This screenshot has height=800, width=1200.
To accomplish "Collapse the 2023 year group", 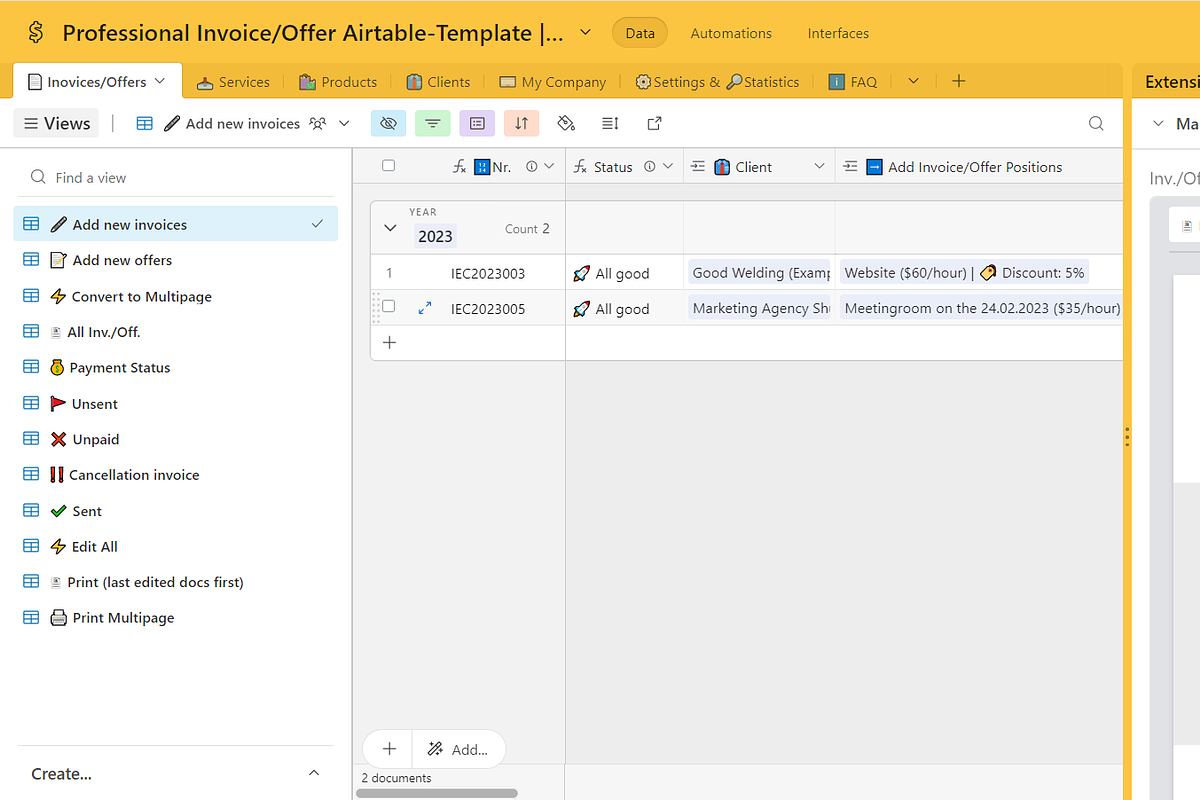I will [x=391, y=228].
